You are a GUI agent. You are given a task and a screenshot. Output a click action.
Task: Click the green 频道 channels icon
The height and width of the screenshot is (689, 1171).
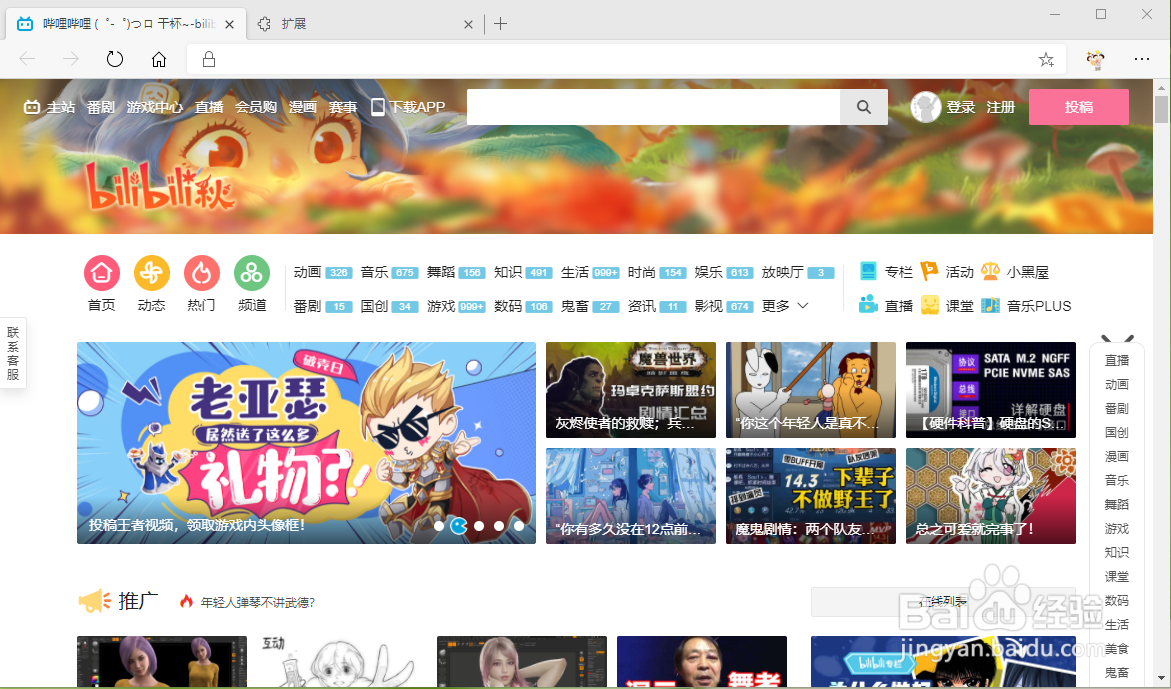point(251,271)
